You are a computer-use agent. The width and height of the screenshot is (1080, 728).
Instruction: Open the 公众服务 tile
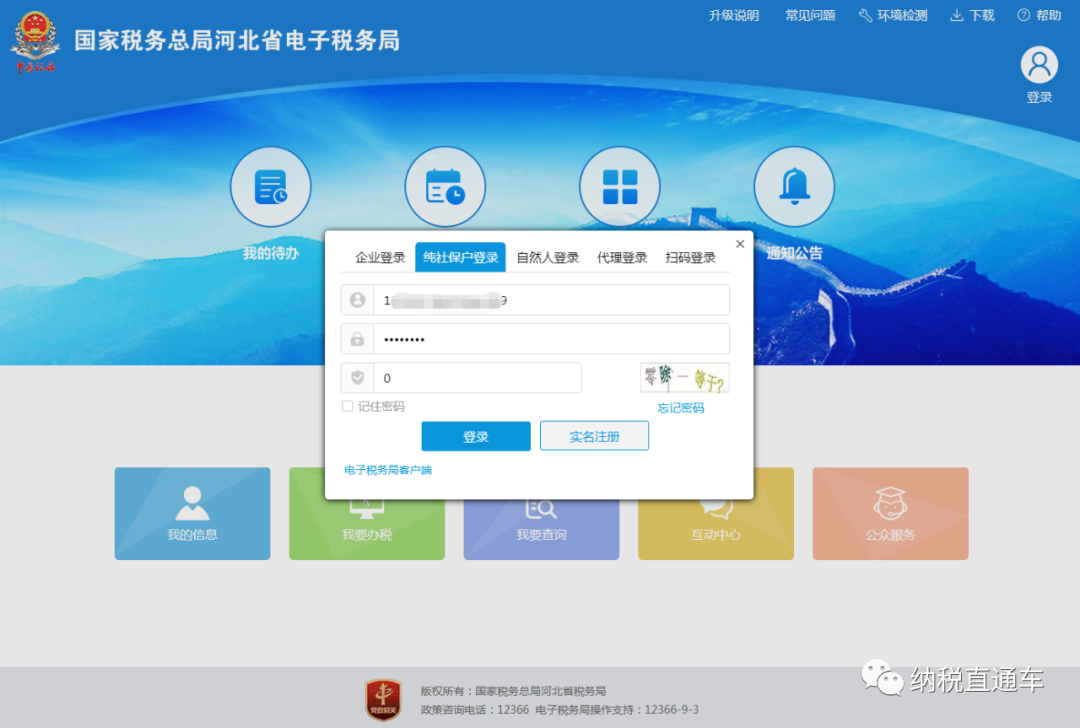click(x=891, y=514)
